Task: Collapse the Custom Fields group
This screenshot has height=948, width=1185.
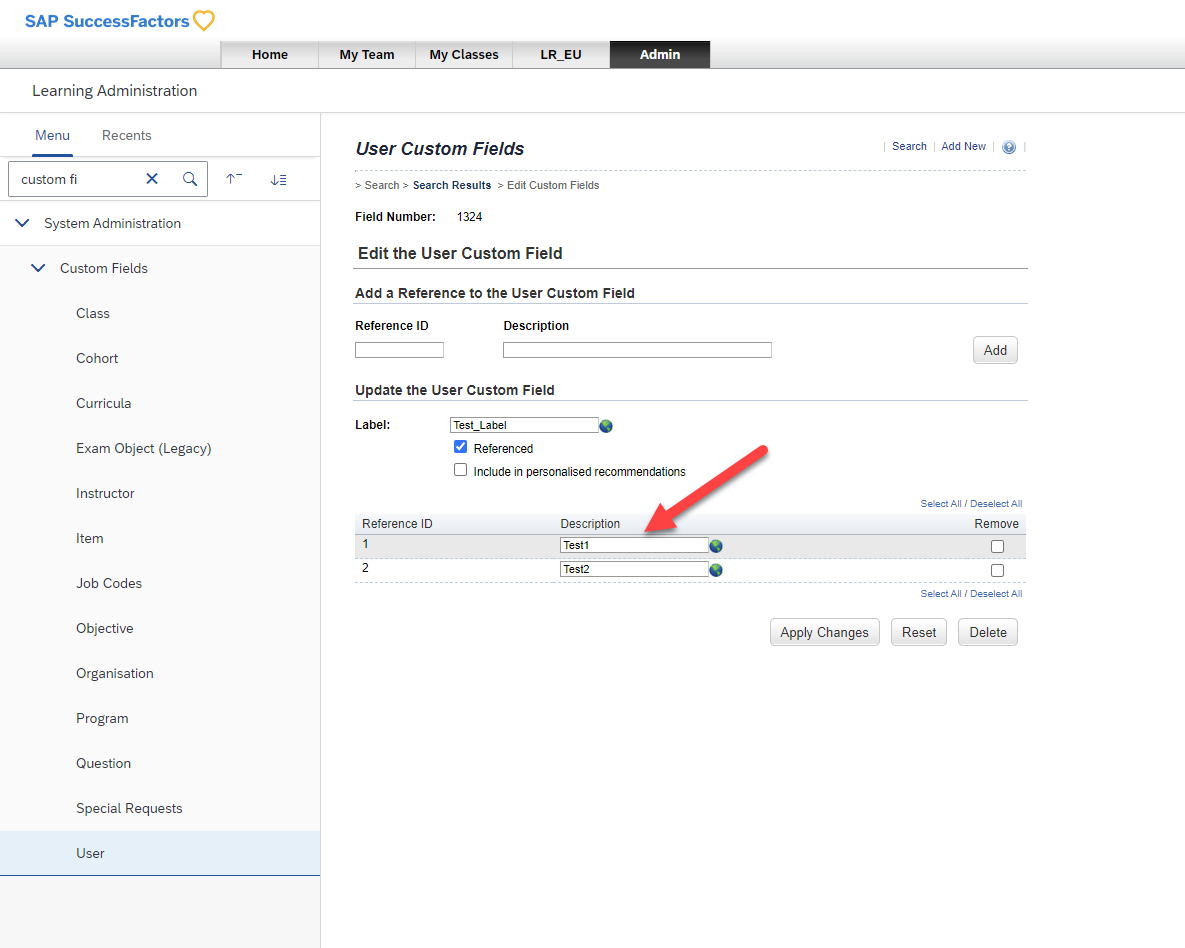Action: tap(38, 268)
